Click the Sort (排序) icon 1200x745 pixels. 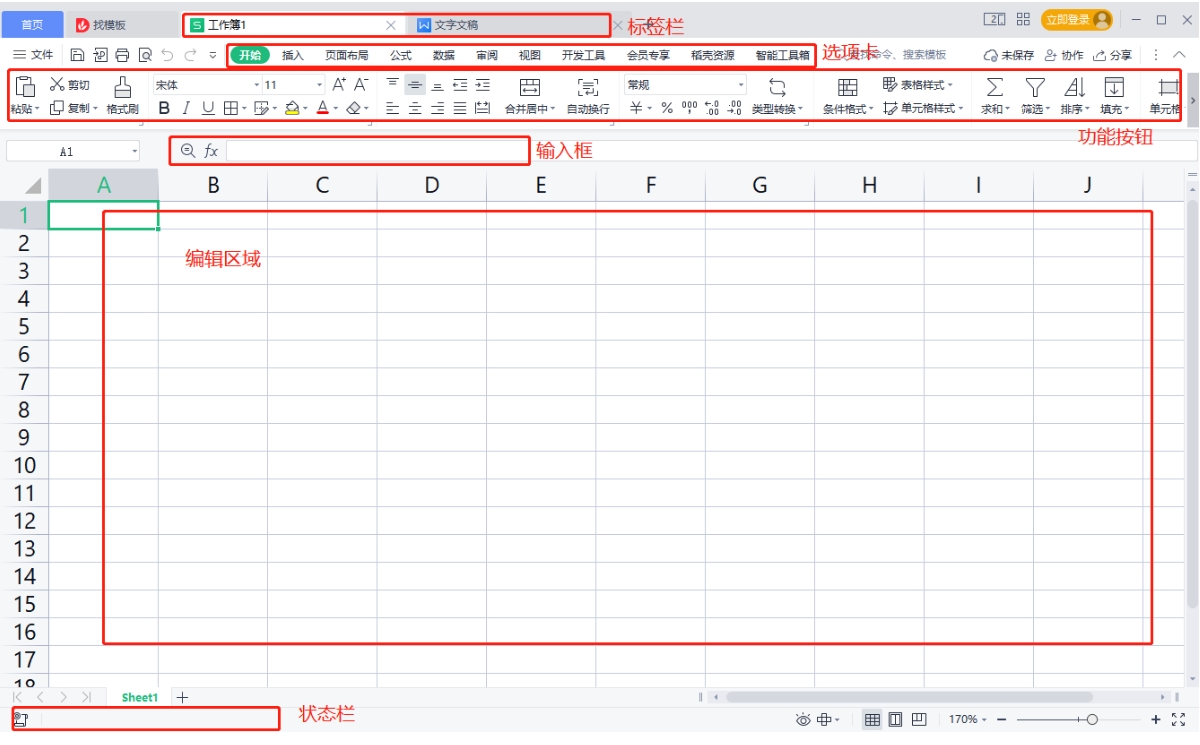[x=1073, y=89]
